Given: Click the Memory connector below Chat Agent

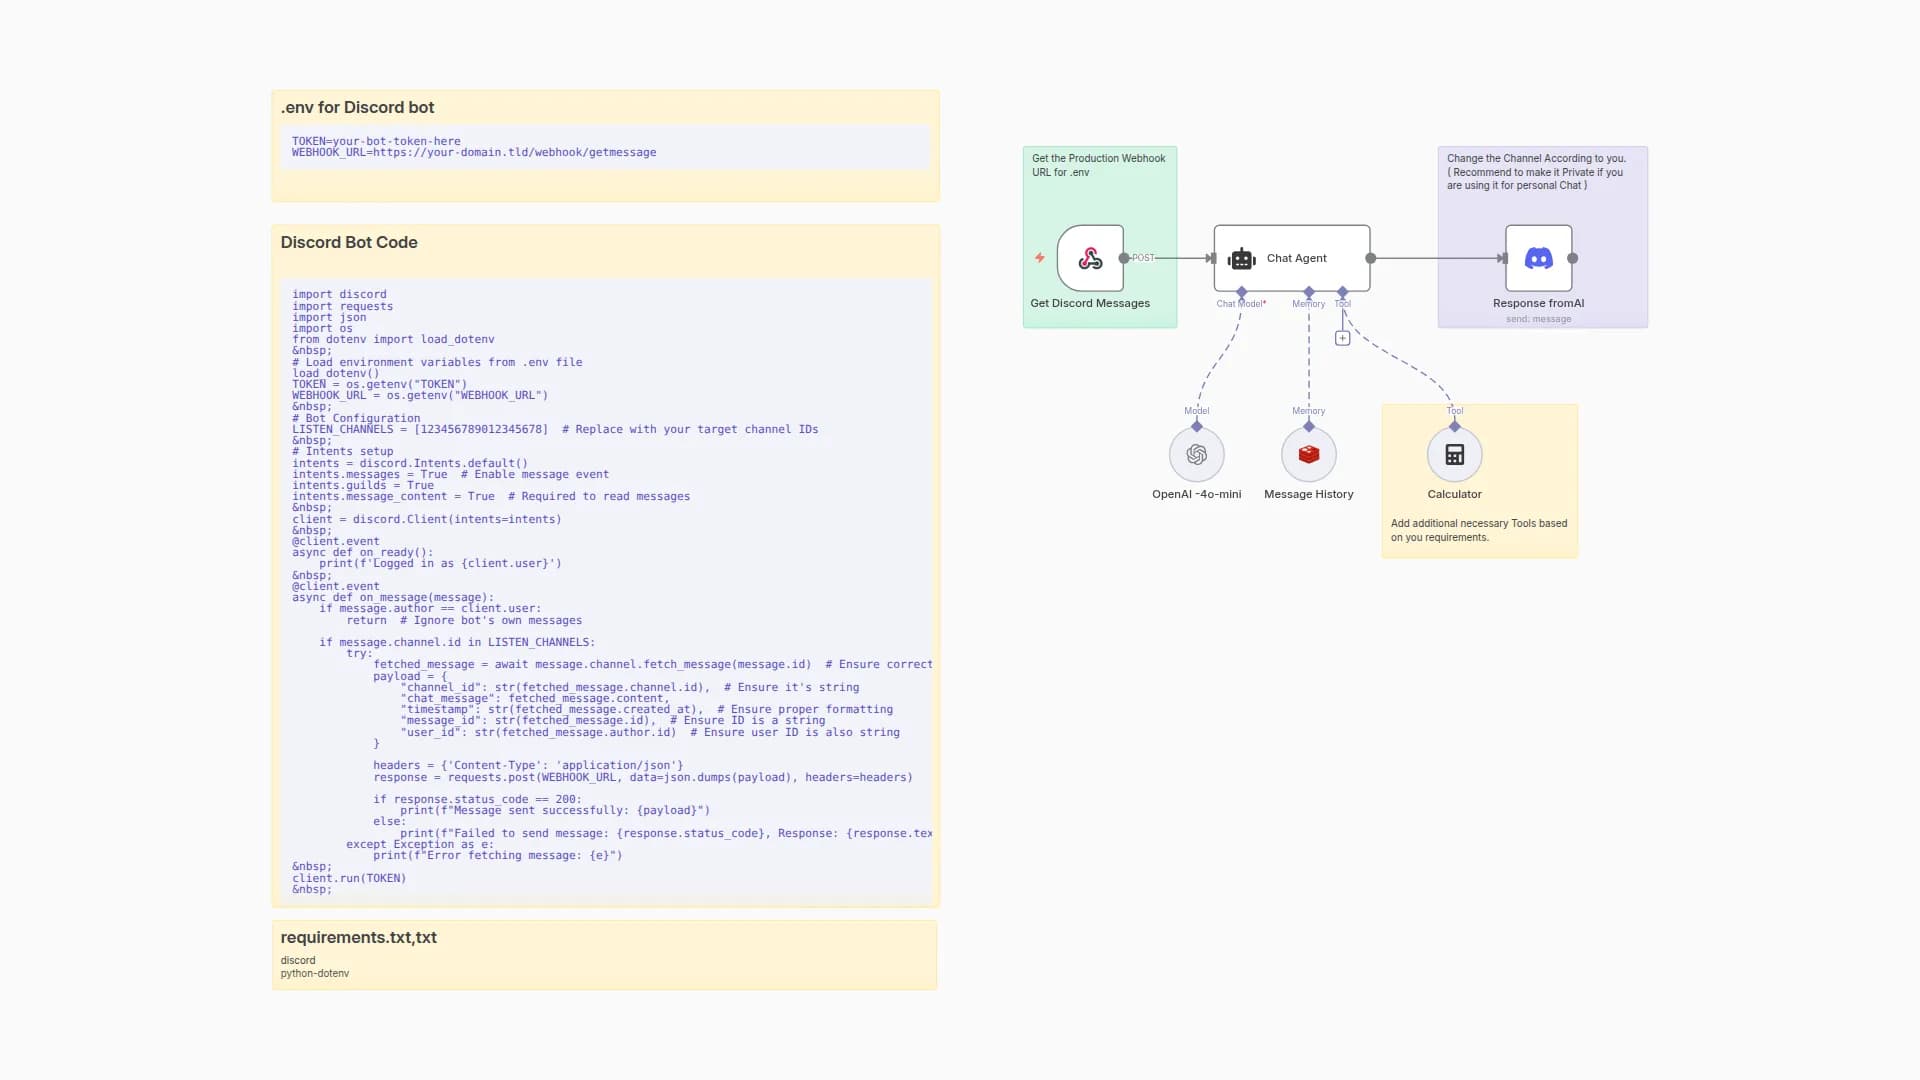Looking at the screenshot, I should (1308, 290).
